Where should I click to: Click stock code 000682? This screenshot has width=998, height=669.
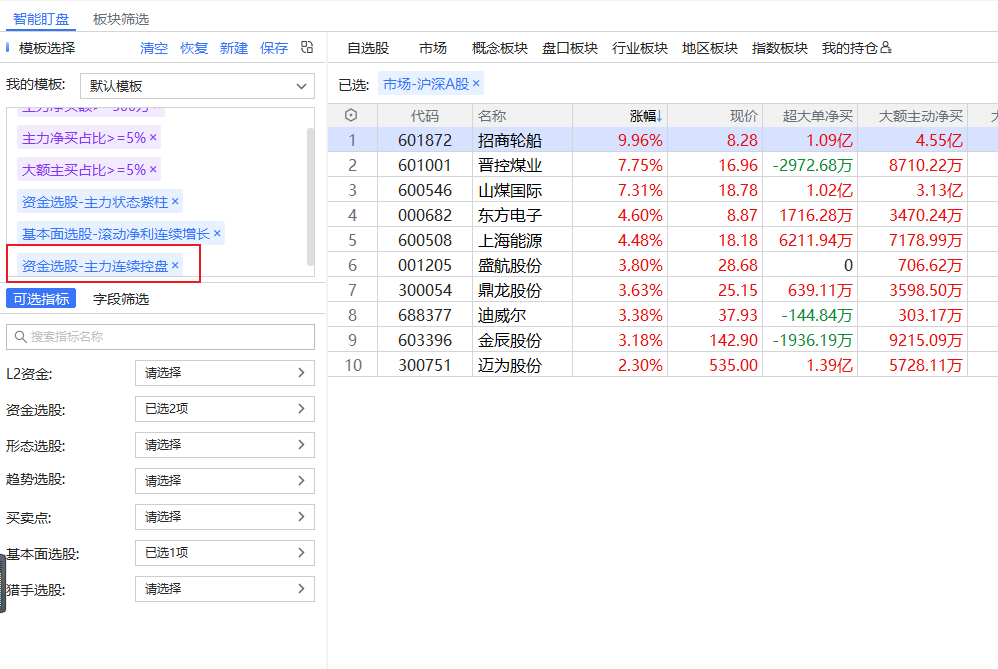pyautogui.click(x=425, y=215)
